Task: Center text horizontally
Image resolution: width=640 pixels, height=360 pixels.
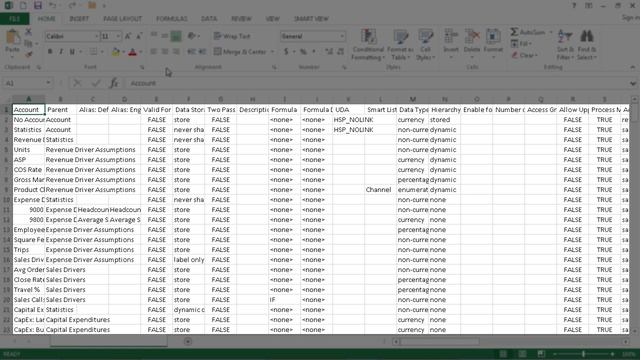Action: [x=164, y=52]
